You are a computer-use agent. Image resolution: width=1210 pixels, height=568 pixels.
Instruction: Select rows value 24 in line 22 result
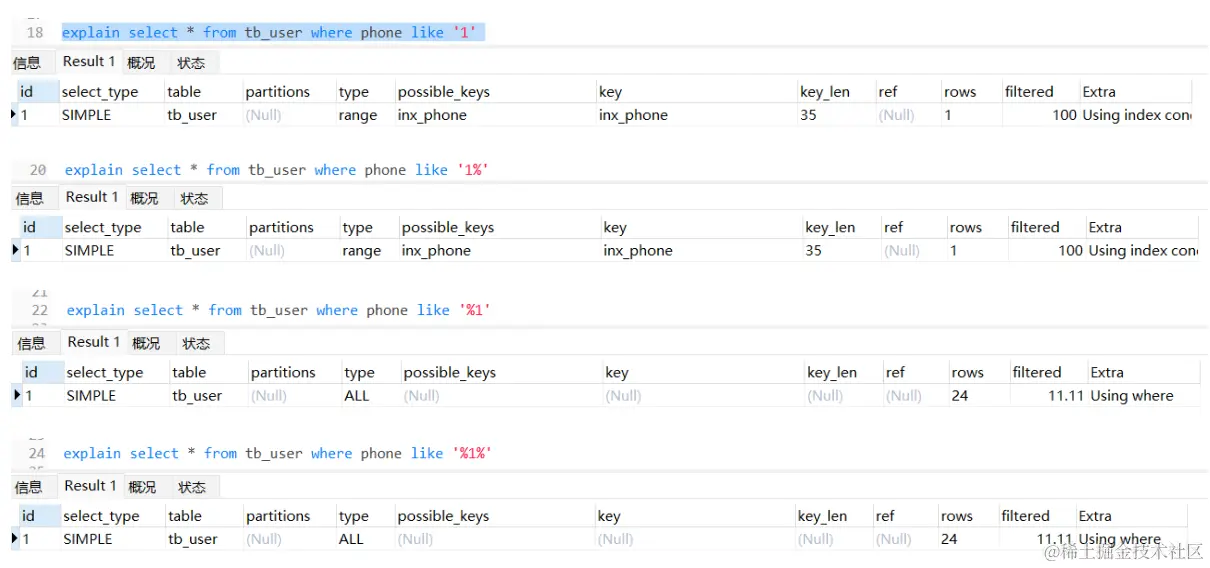pos(960,395)
